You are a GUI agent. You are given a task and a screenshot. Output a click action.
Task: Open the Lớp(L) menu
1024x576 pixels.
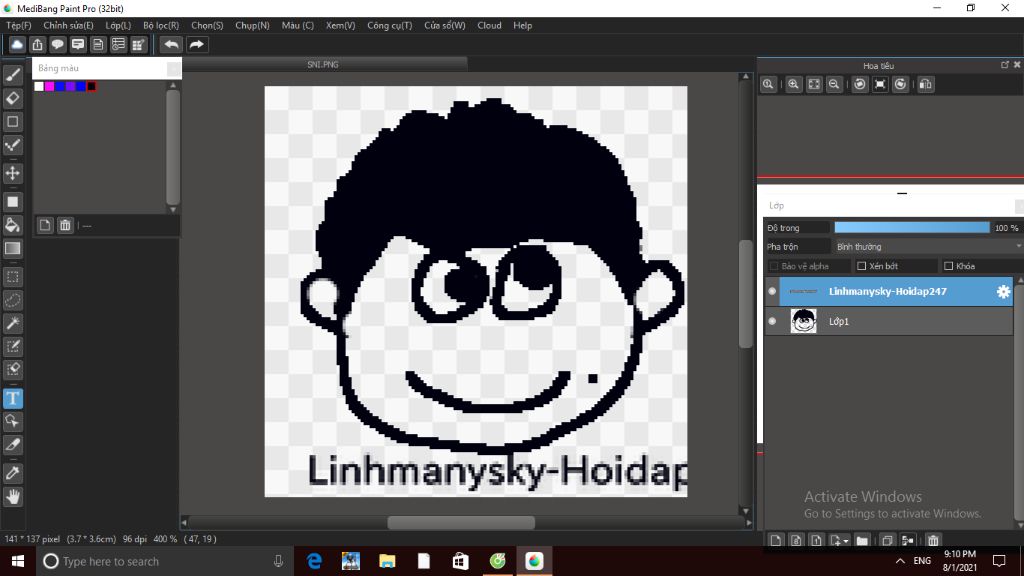pos(118,25)
